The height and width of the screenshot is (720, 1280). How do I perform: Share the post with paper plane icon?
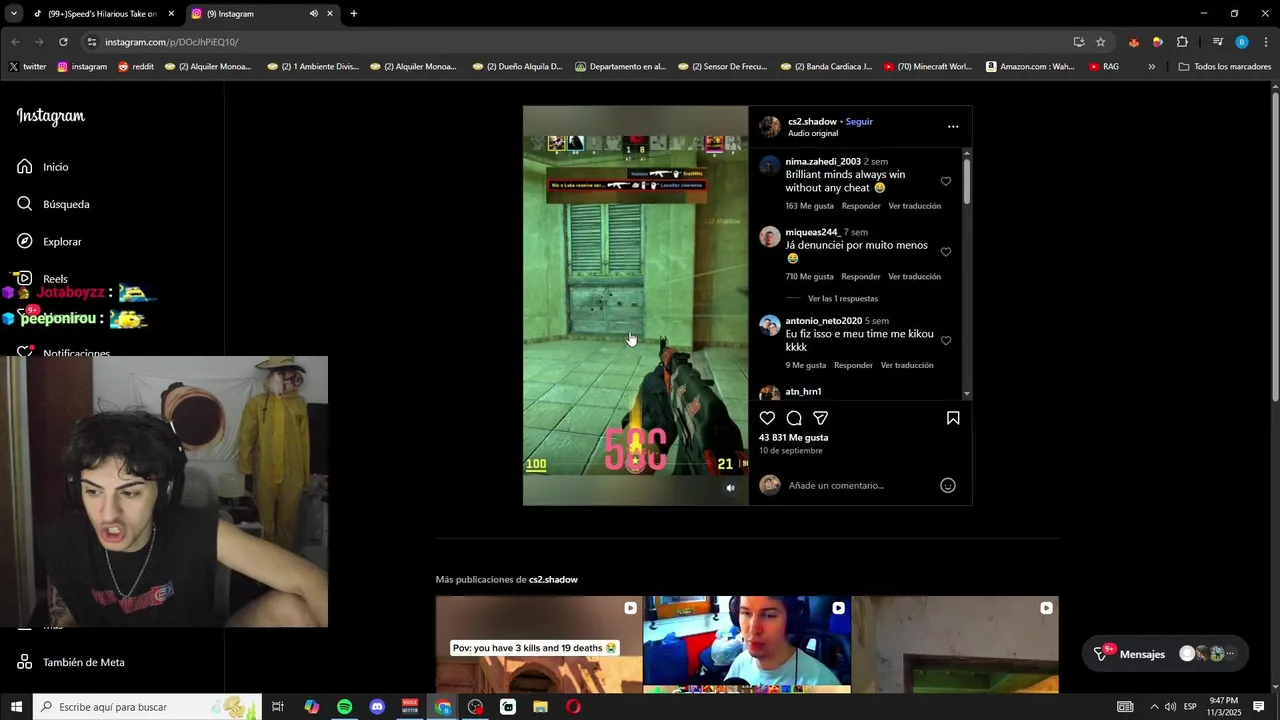click(820, 418)
